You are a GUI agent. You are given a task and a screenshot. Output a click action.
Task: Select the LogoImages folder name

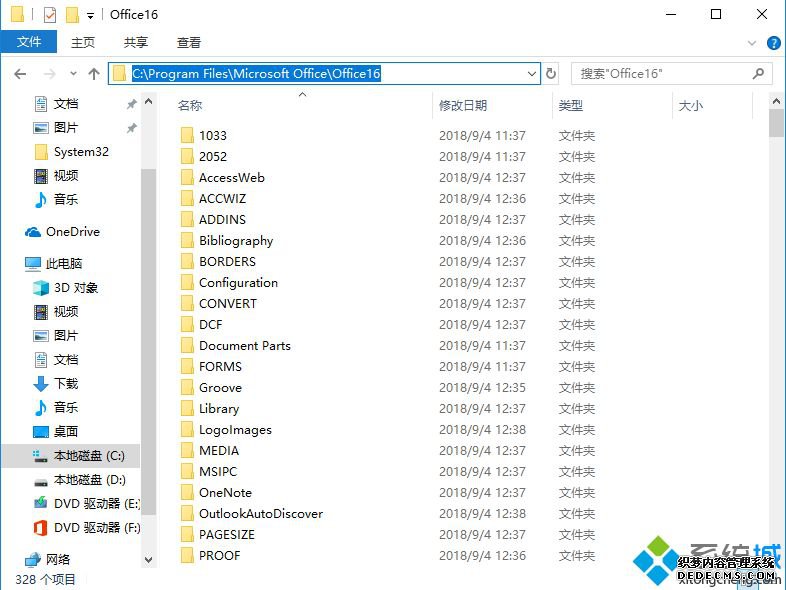click(235, 430)
